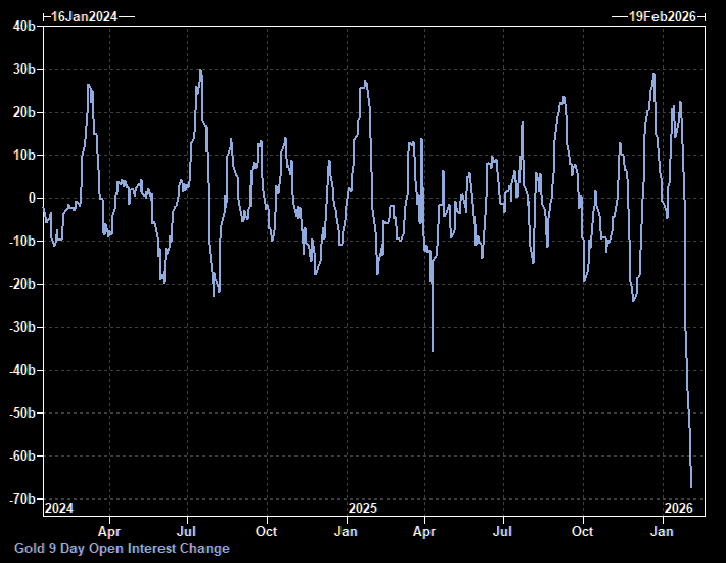The image size is (726, 563).
Task: Click the 16Jan2024 start date label
Action: click(85, 17)
